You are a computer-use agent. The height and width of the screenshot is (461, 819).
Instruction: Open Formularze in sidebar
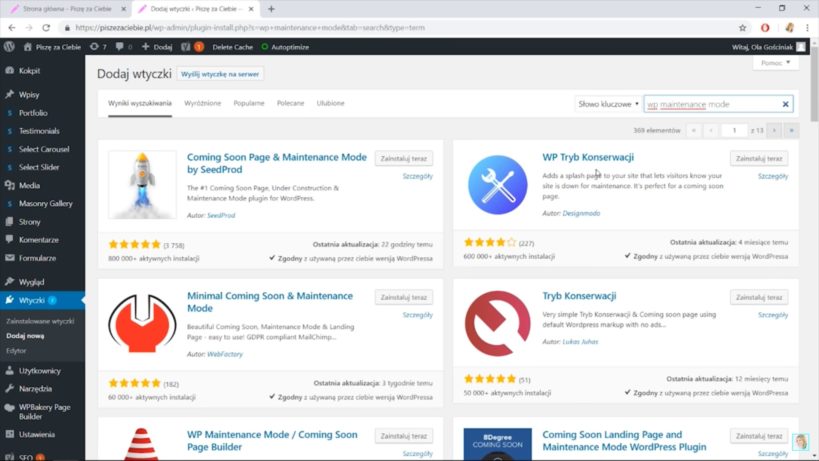37,258
